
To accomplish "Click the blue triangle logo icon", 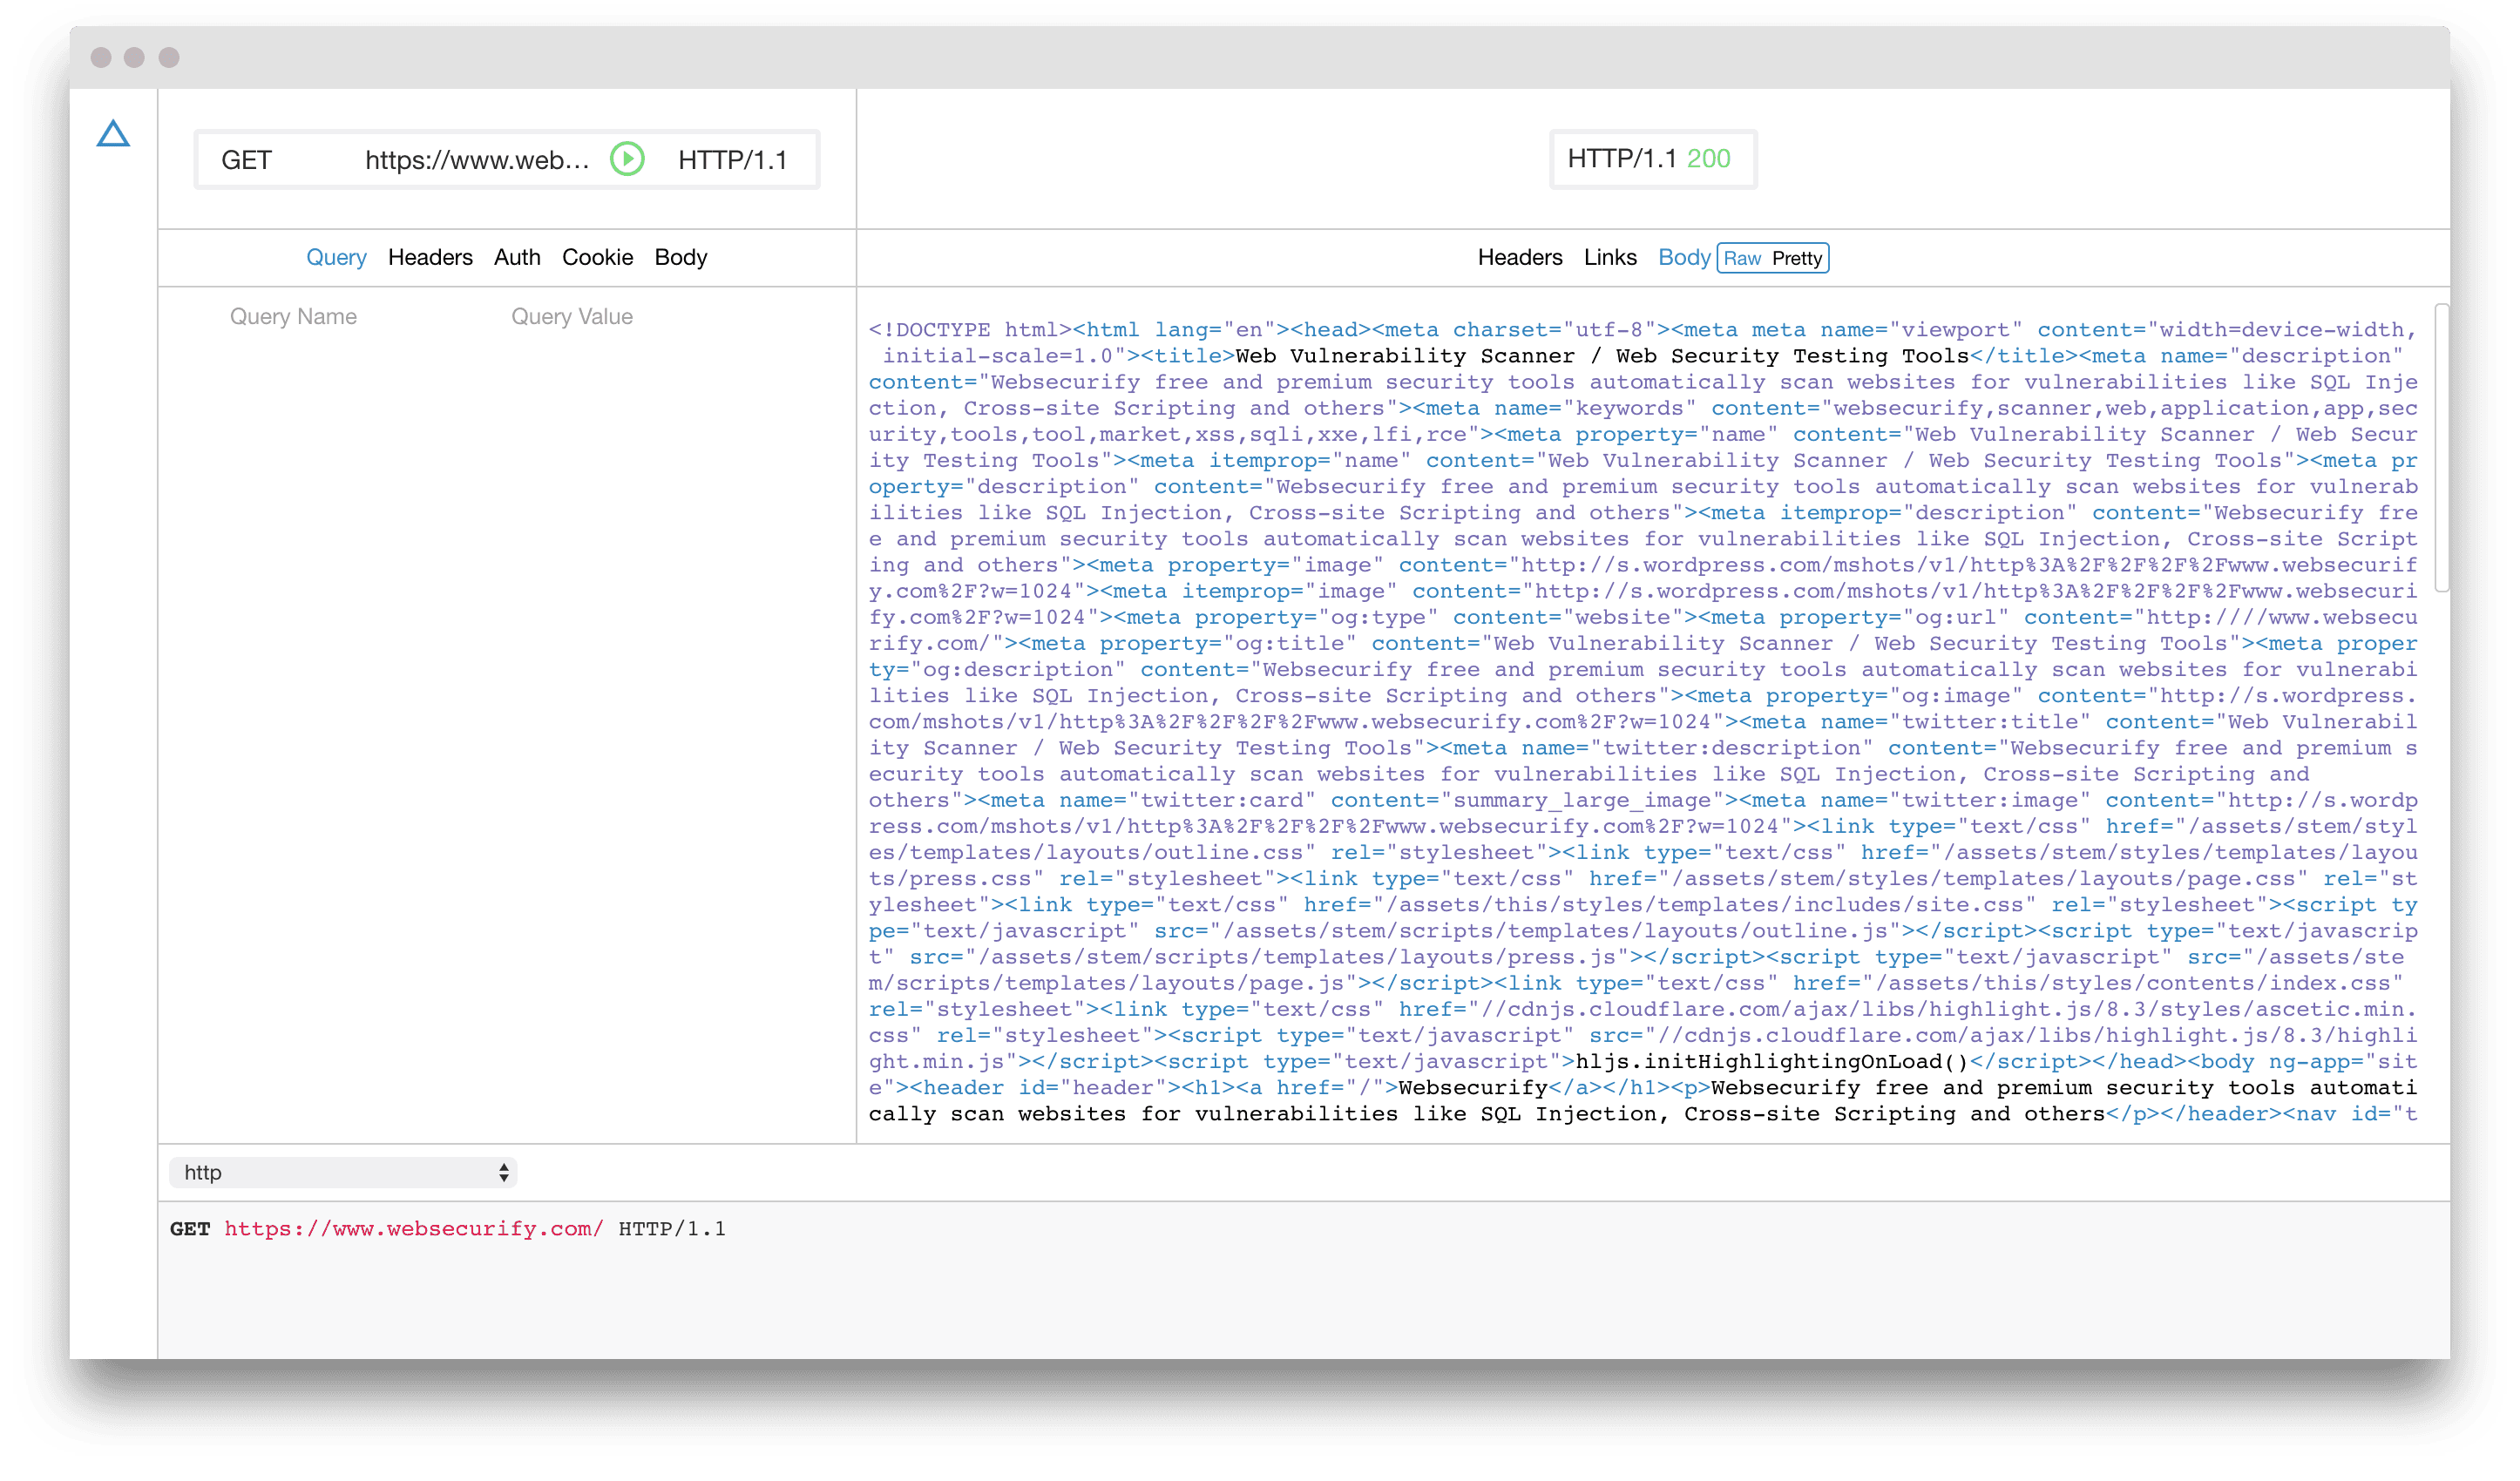I will tap(113, 134).
